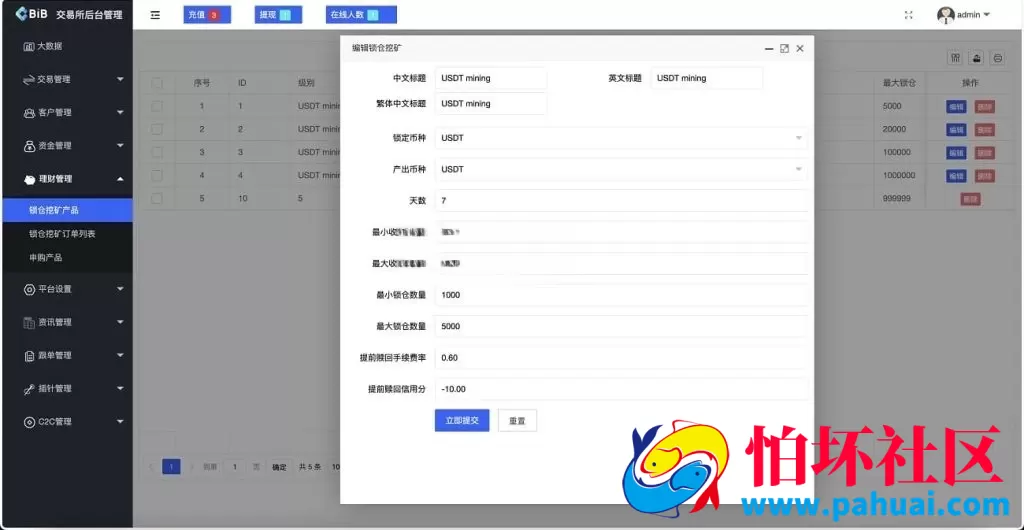
Task: Click the 资讯管理 news icon
Action: tap(29, 322)
